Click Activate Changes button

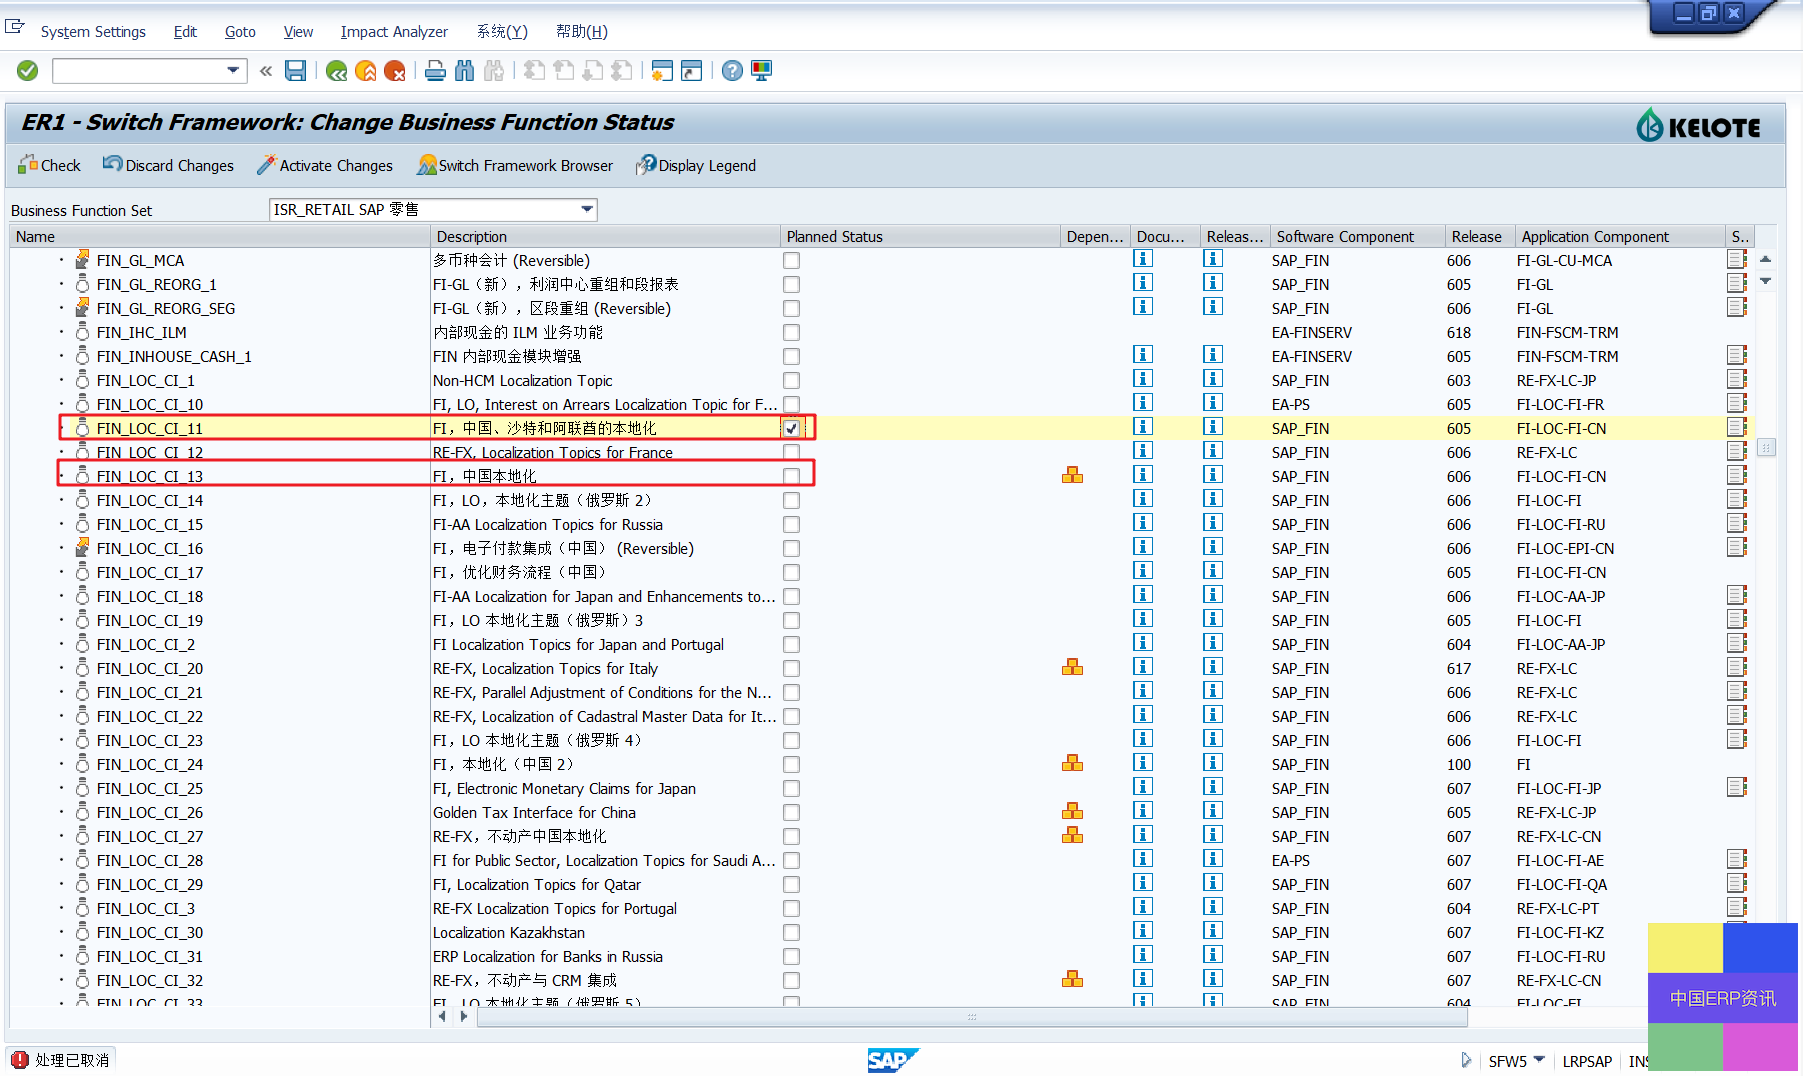(x=325, y=165)
